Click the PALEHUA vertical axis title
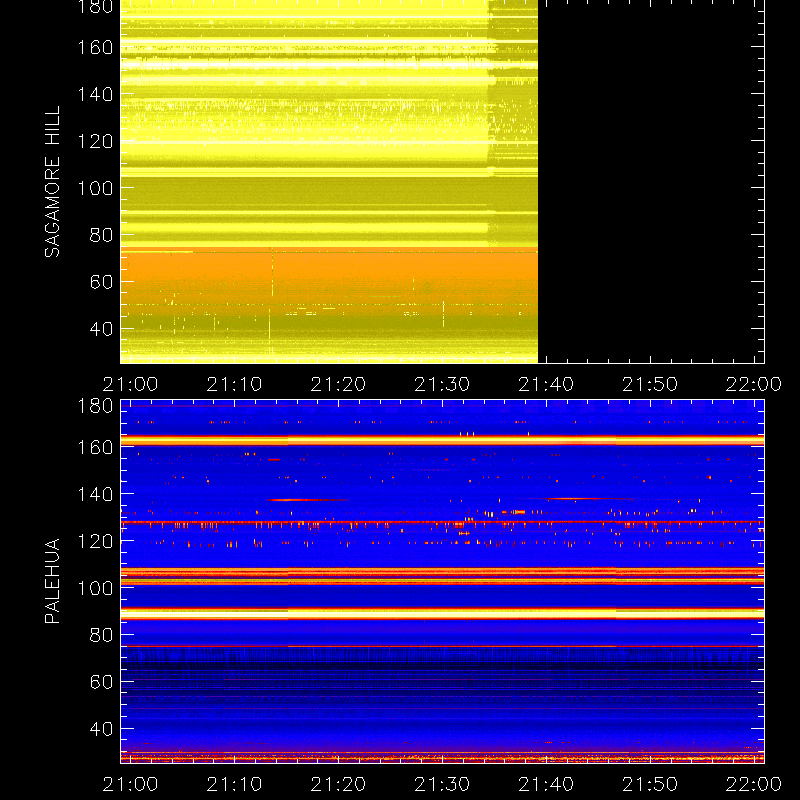The height and width of the screenshot is (800, 800). coord(53,581)
